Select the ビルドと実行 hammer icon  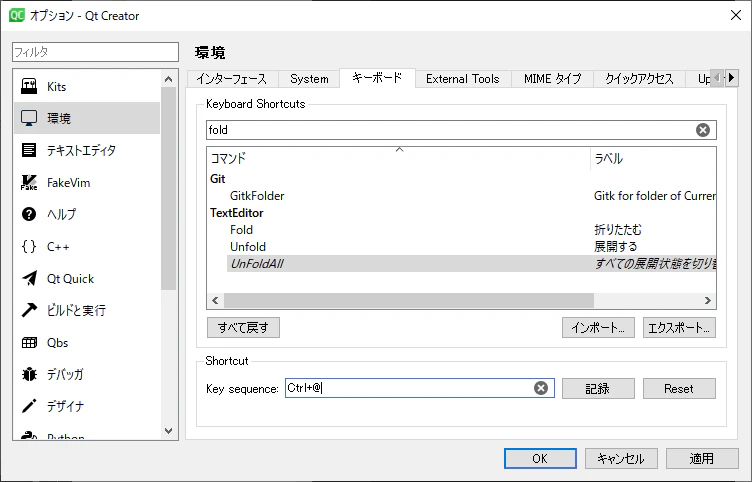point(29,310)
